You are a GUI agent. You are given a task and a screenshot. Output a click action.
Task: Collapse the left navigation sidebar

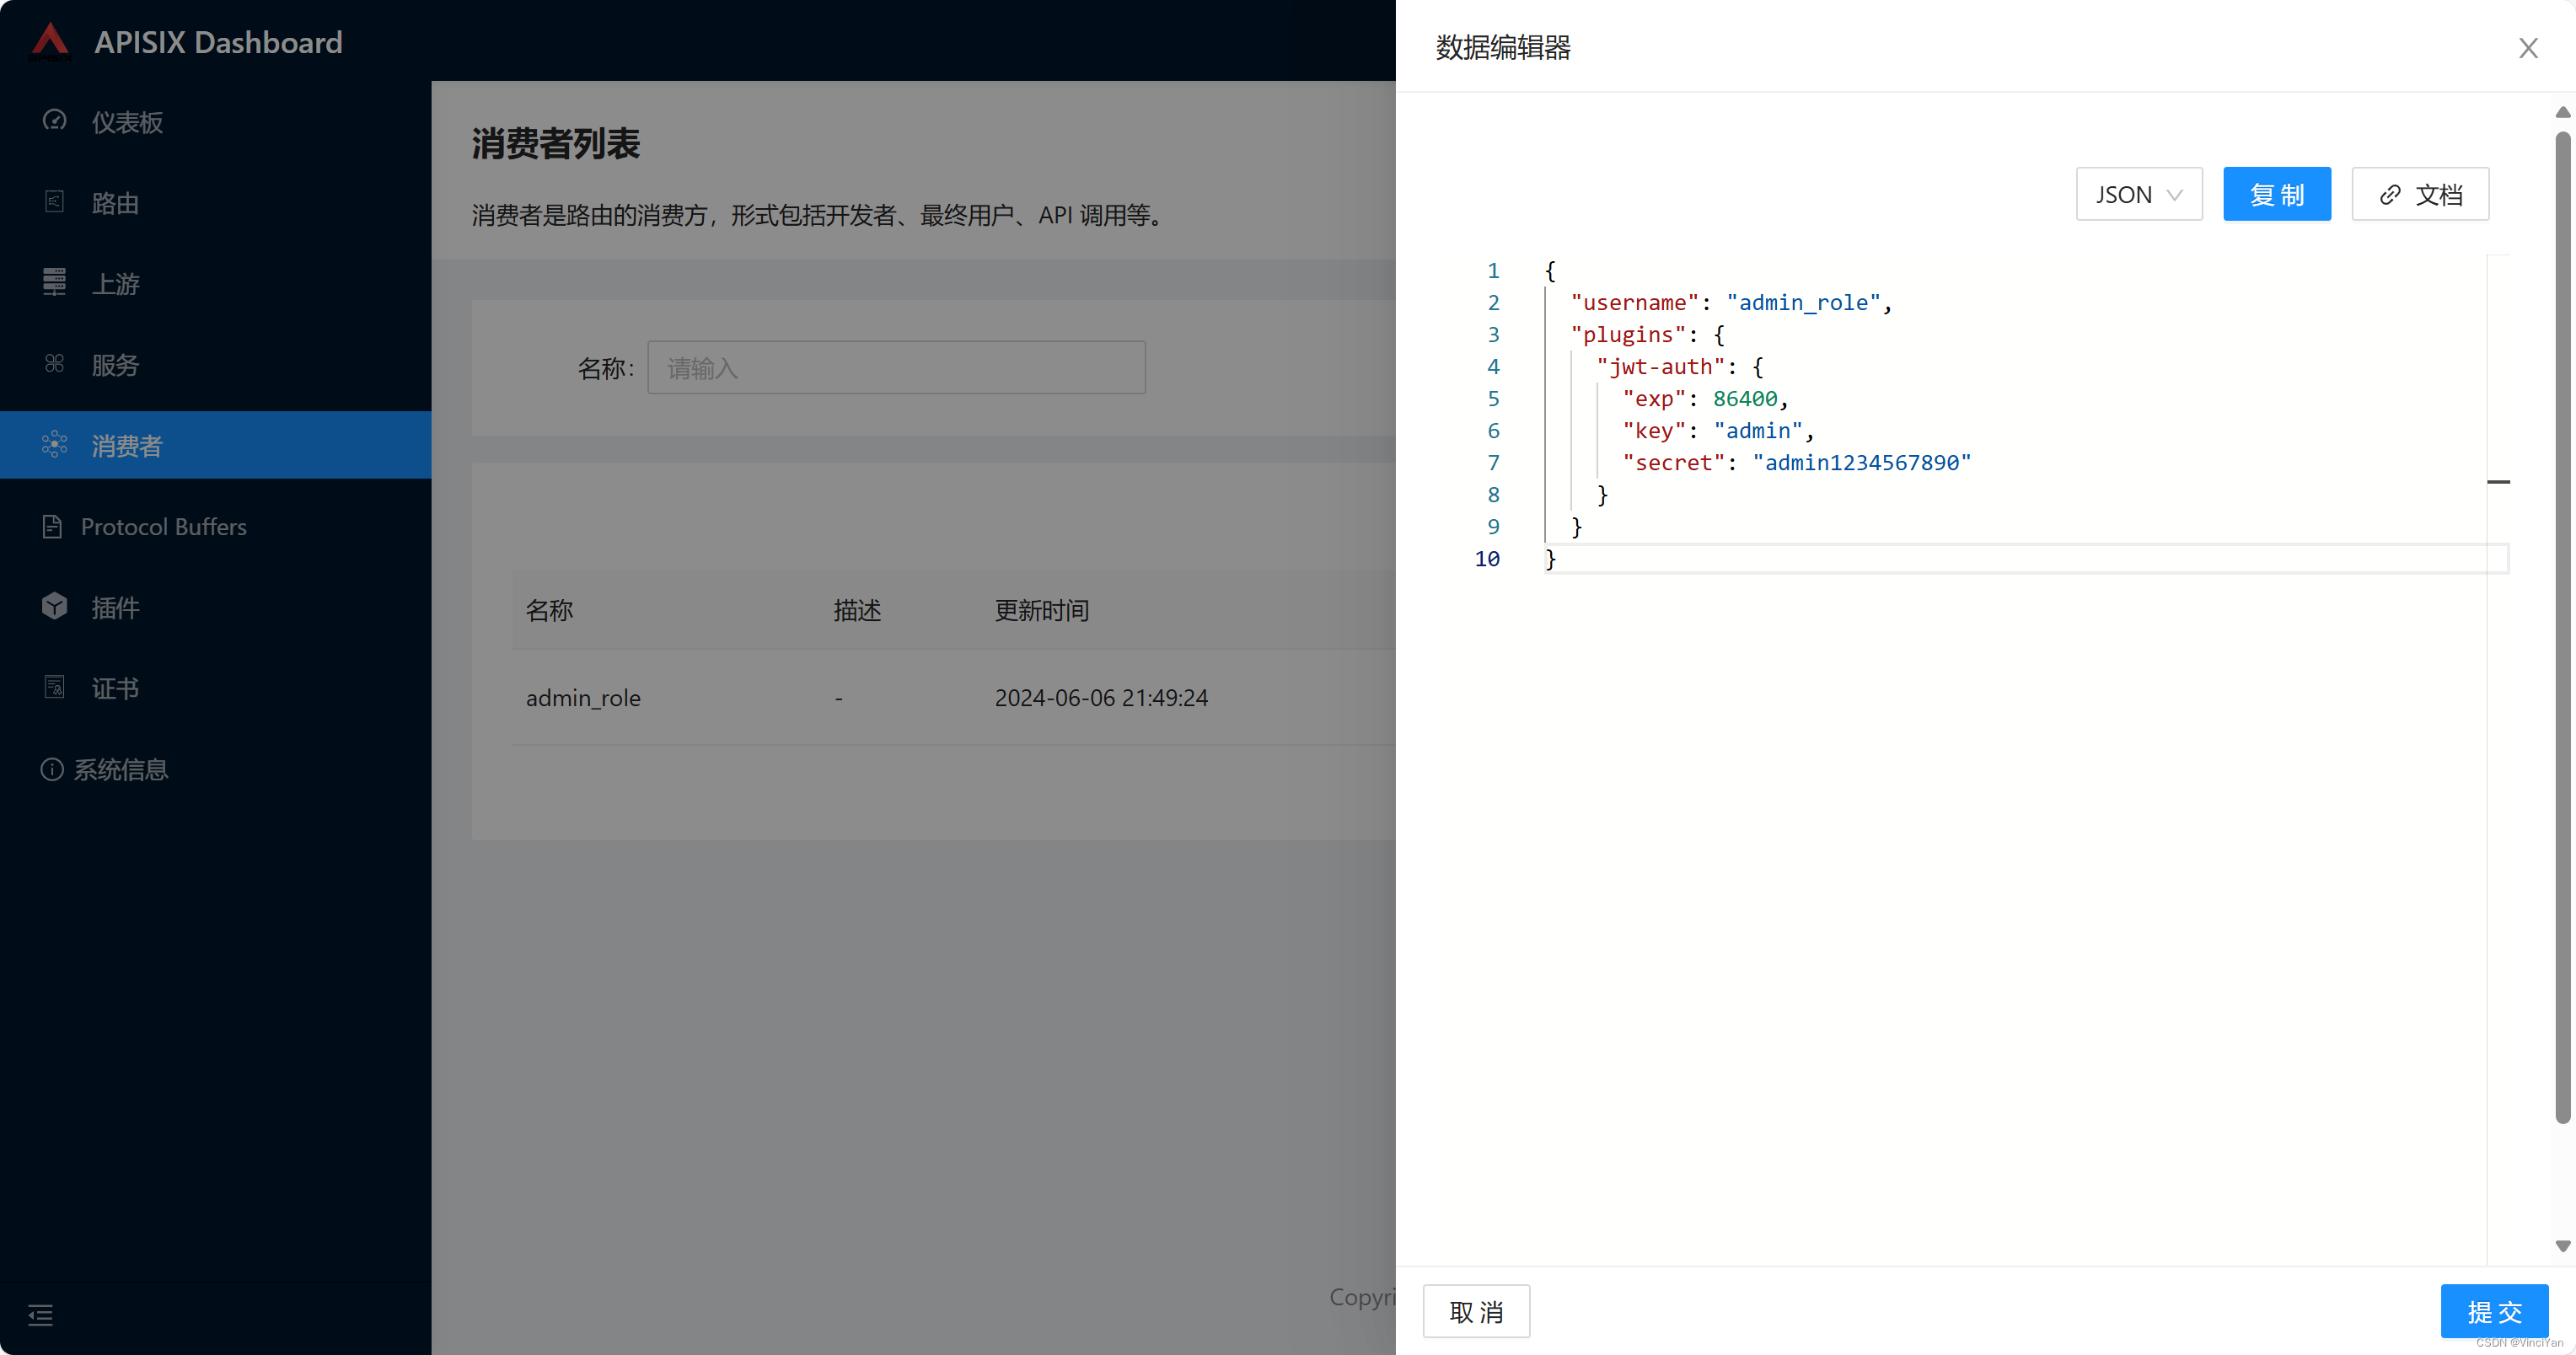coord(40,1315)
